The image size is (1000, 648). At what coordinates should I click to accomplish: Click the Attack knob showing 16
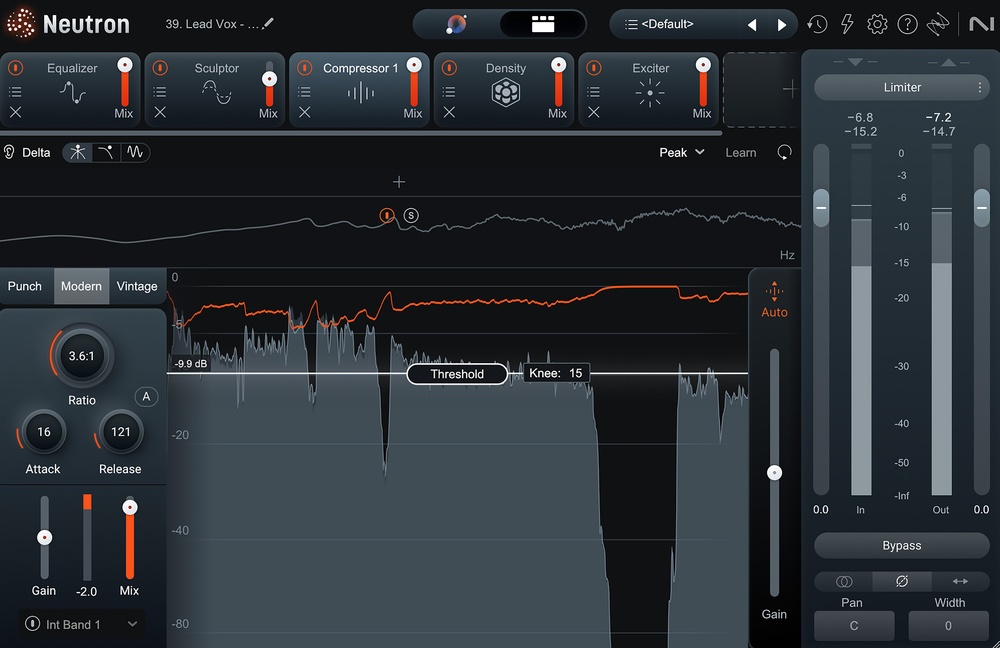43,432
